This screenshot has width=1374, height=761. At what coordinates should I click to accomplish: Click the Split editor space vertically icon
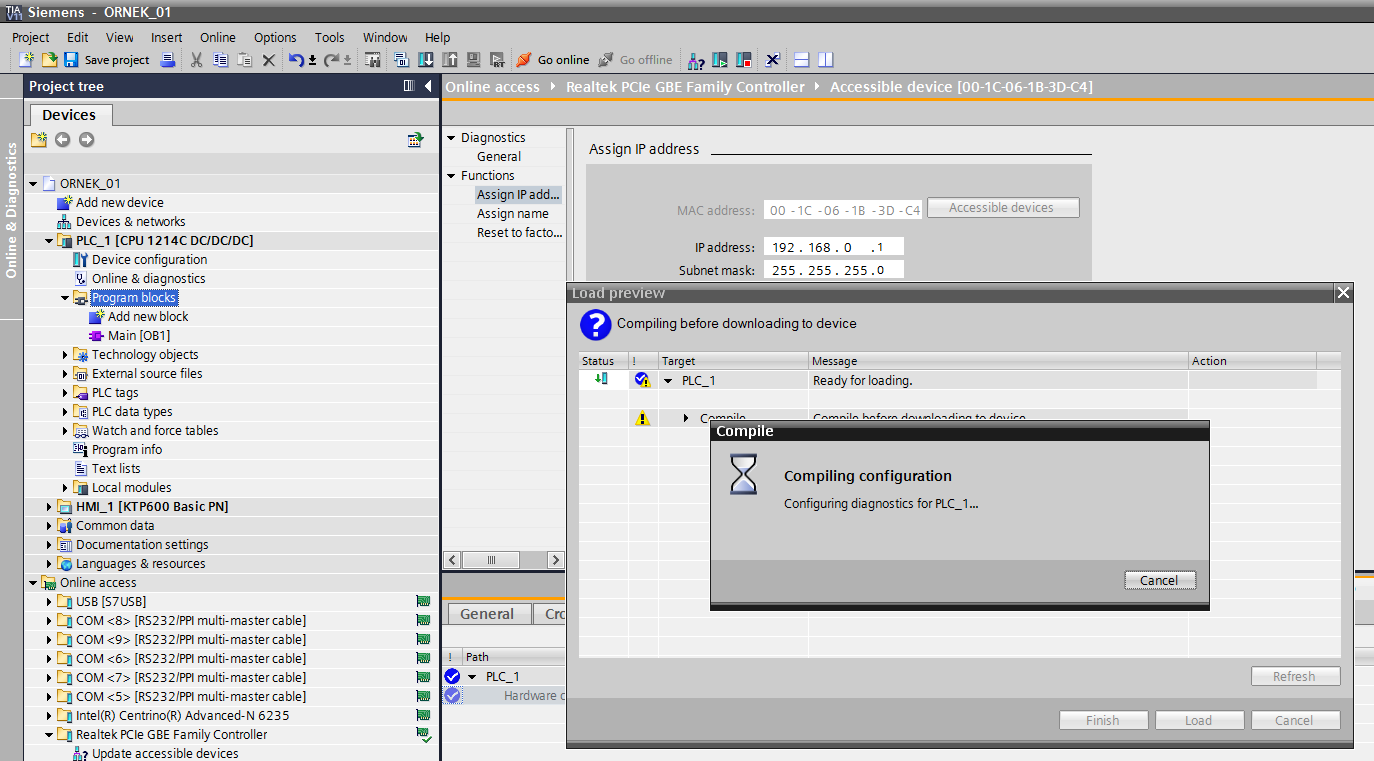pyautogui.click(x=825, y=60)
